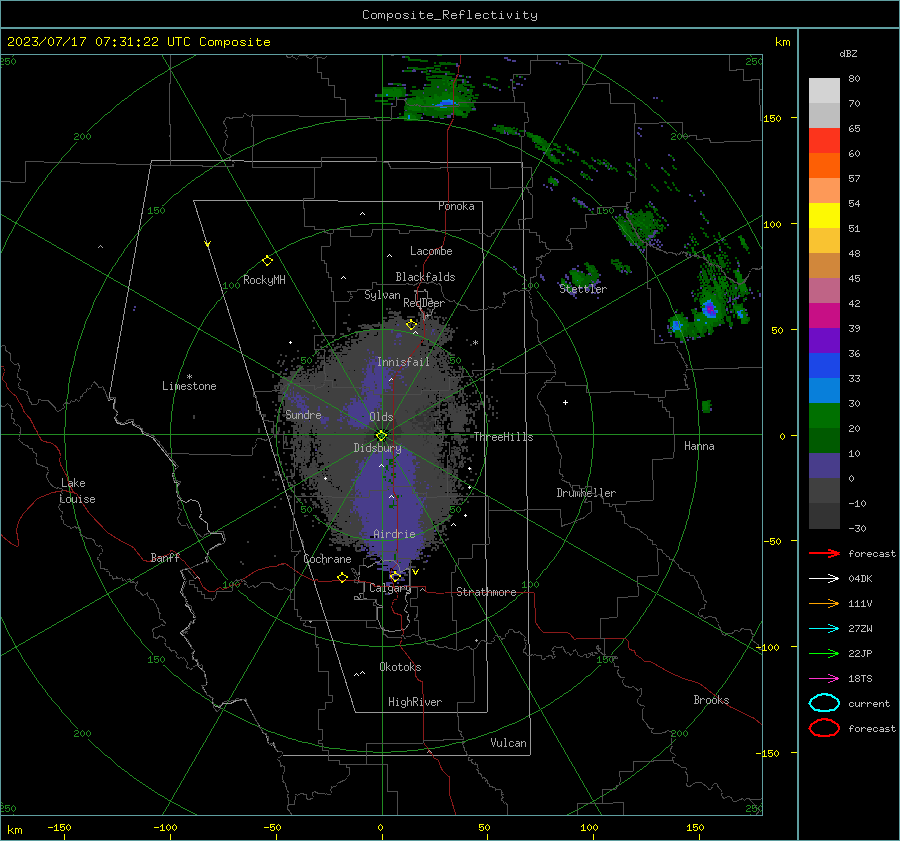This screenshot has height=841, width=900.
Task: Click the red forecast arrow legend icon
Action: [824, 553]
